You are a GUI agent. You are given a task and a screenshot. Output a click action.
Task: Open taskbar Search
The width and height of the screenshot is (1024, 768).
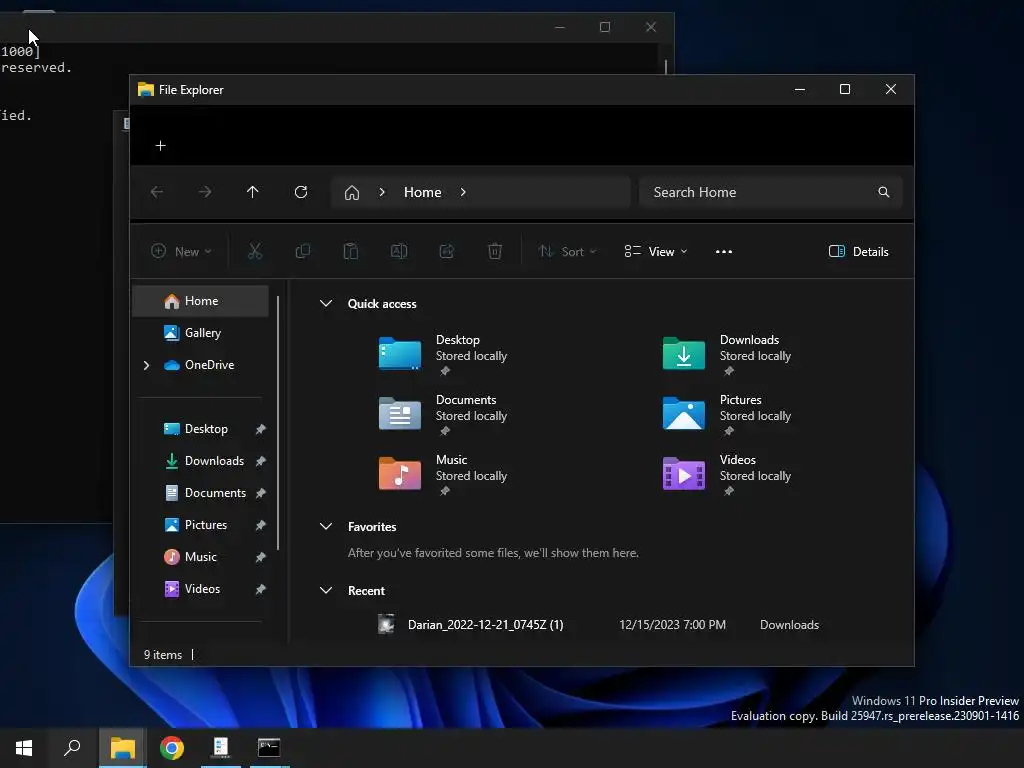[x=72, y=748]
